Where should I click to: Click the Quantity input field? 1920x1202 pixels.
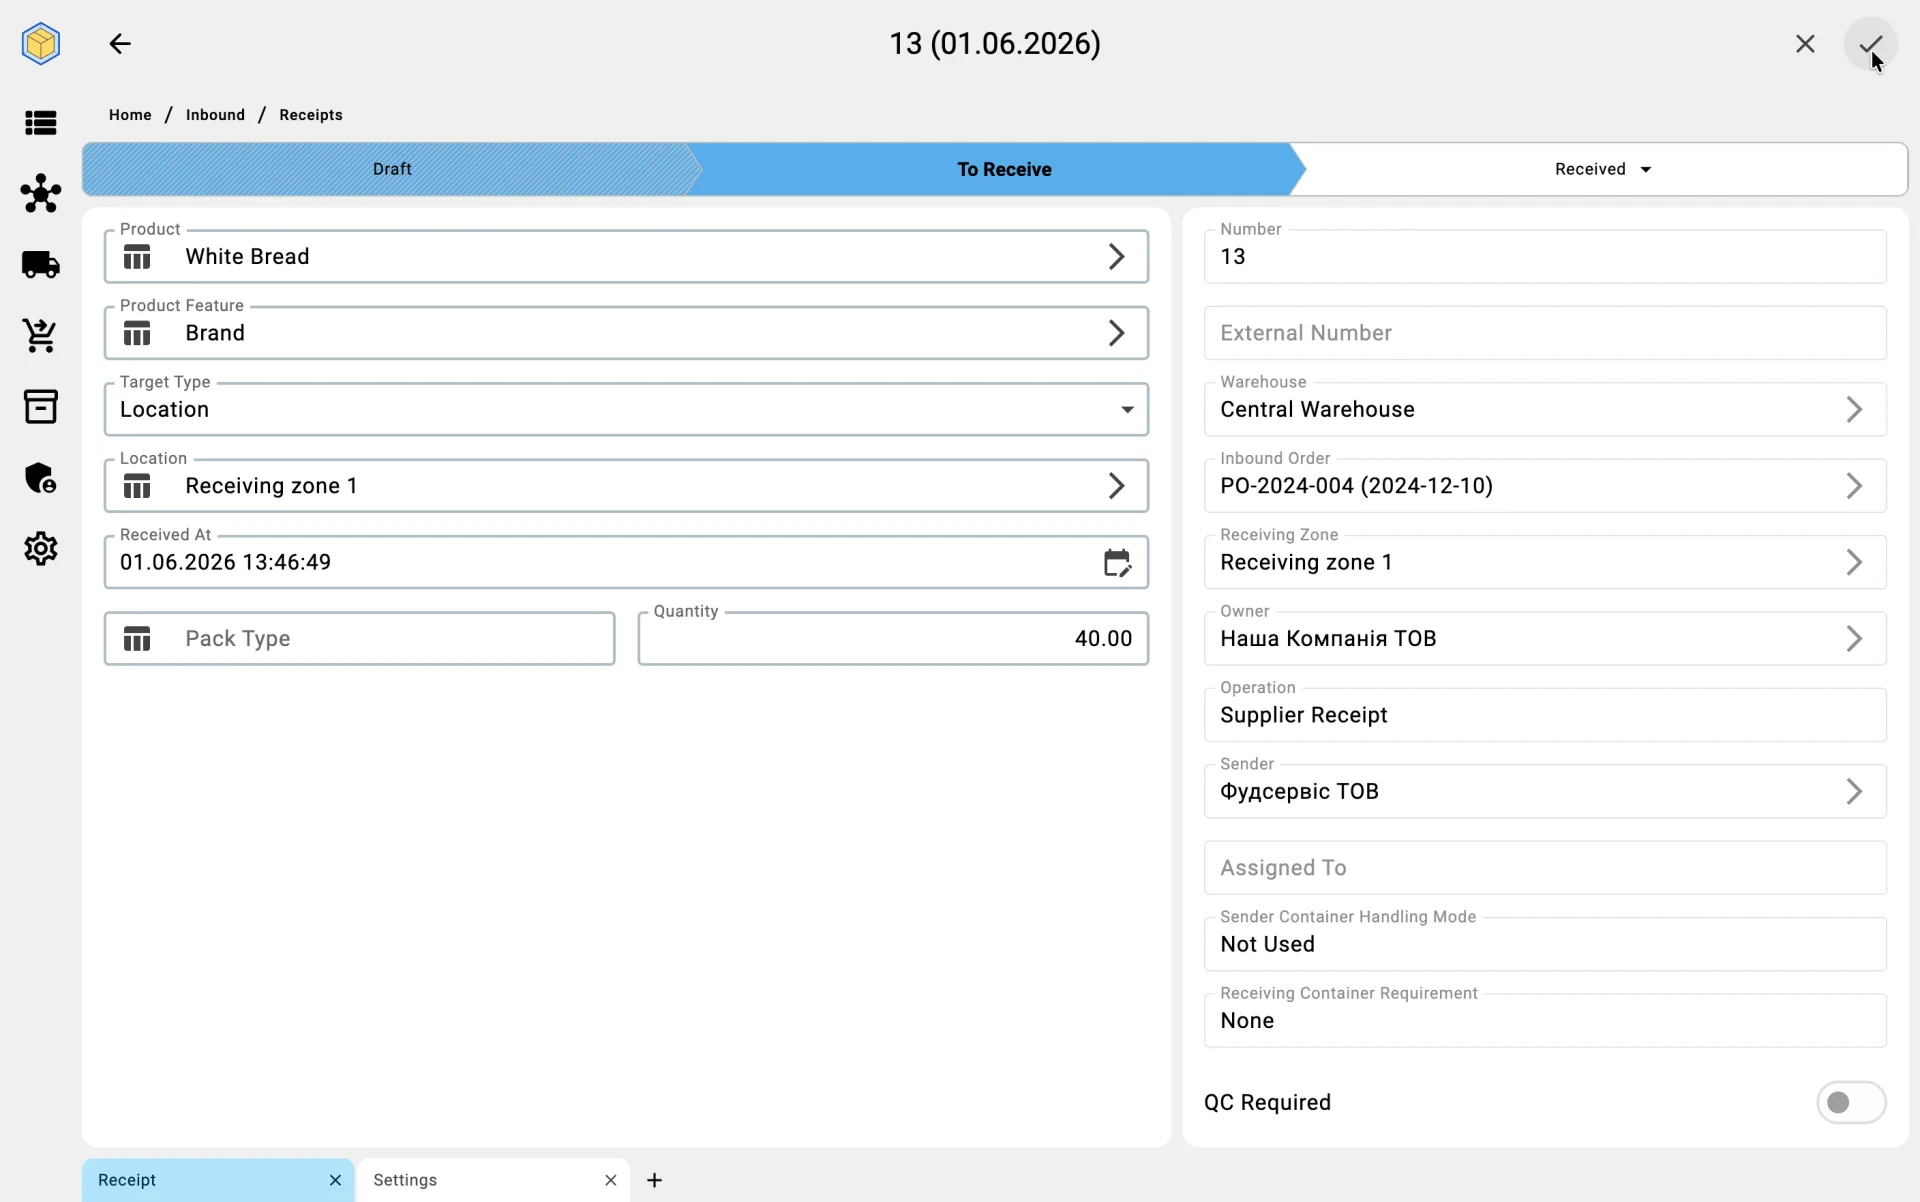893,639
